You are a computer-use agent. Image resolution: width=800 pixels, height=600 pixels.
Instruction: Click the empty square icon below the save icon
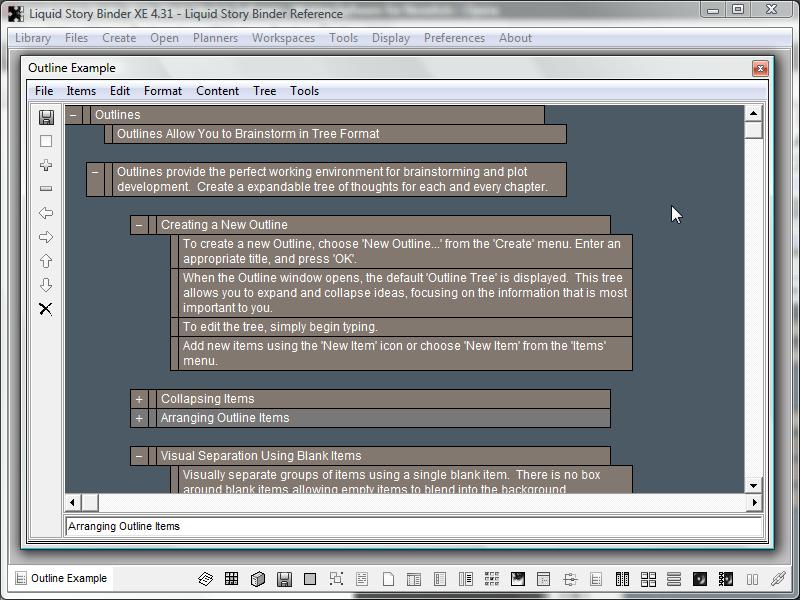click(46, 141)
